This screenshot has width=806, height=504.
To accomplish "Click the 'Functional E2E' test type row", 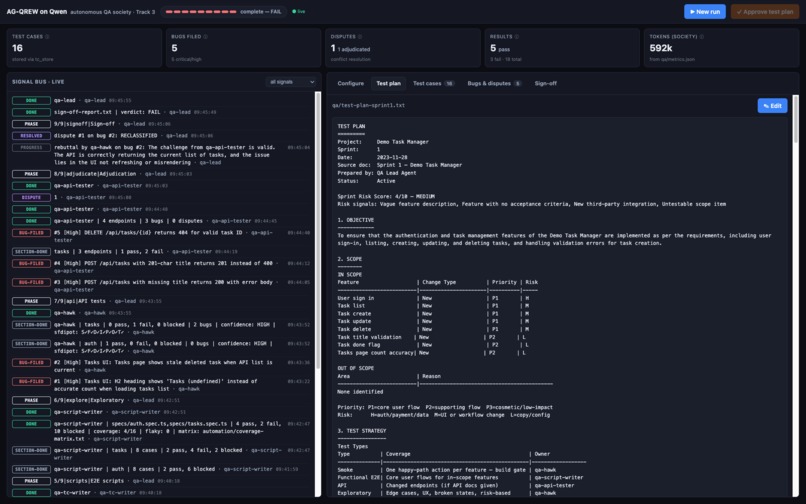I will tap(460, 477).
